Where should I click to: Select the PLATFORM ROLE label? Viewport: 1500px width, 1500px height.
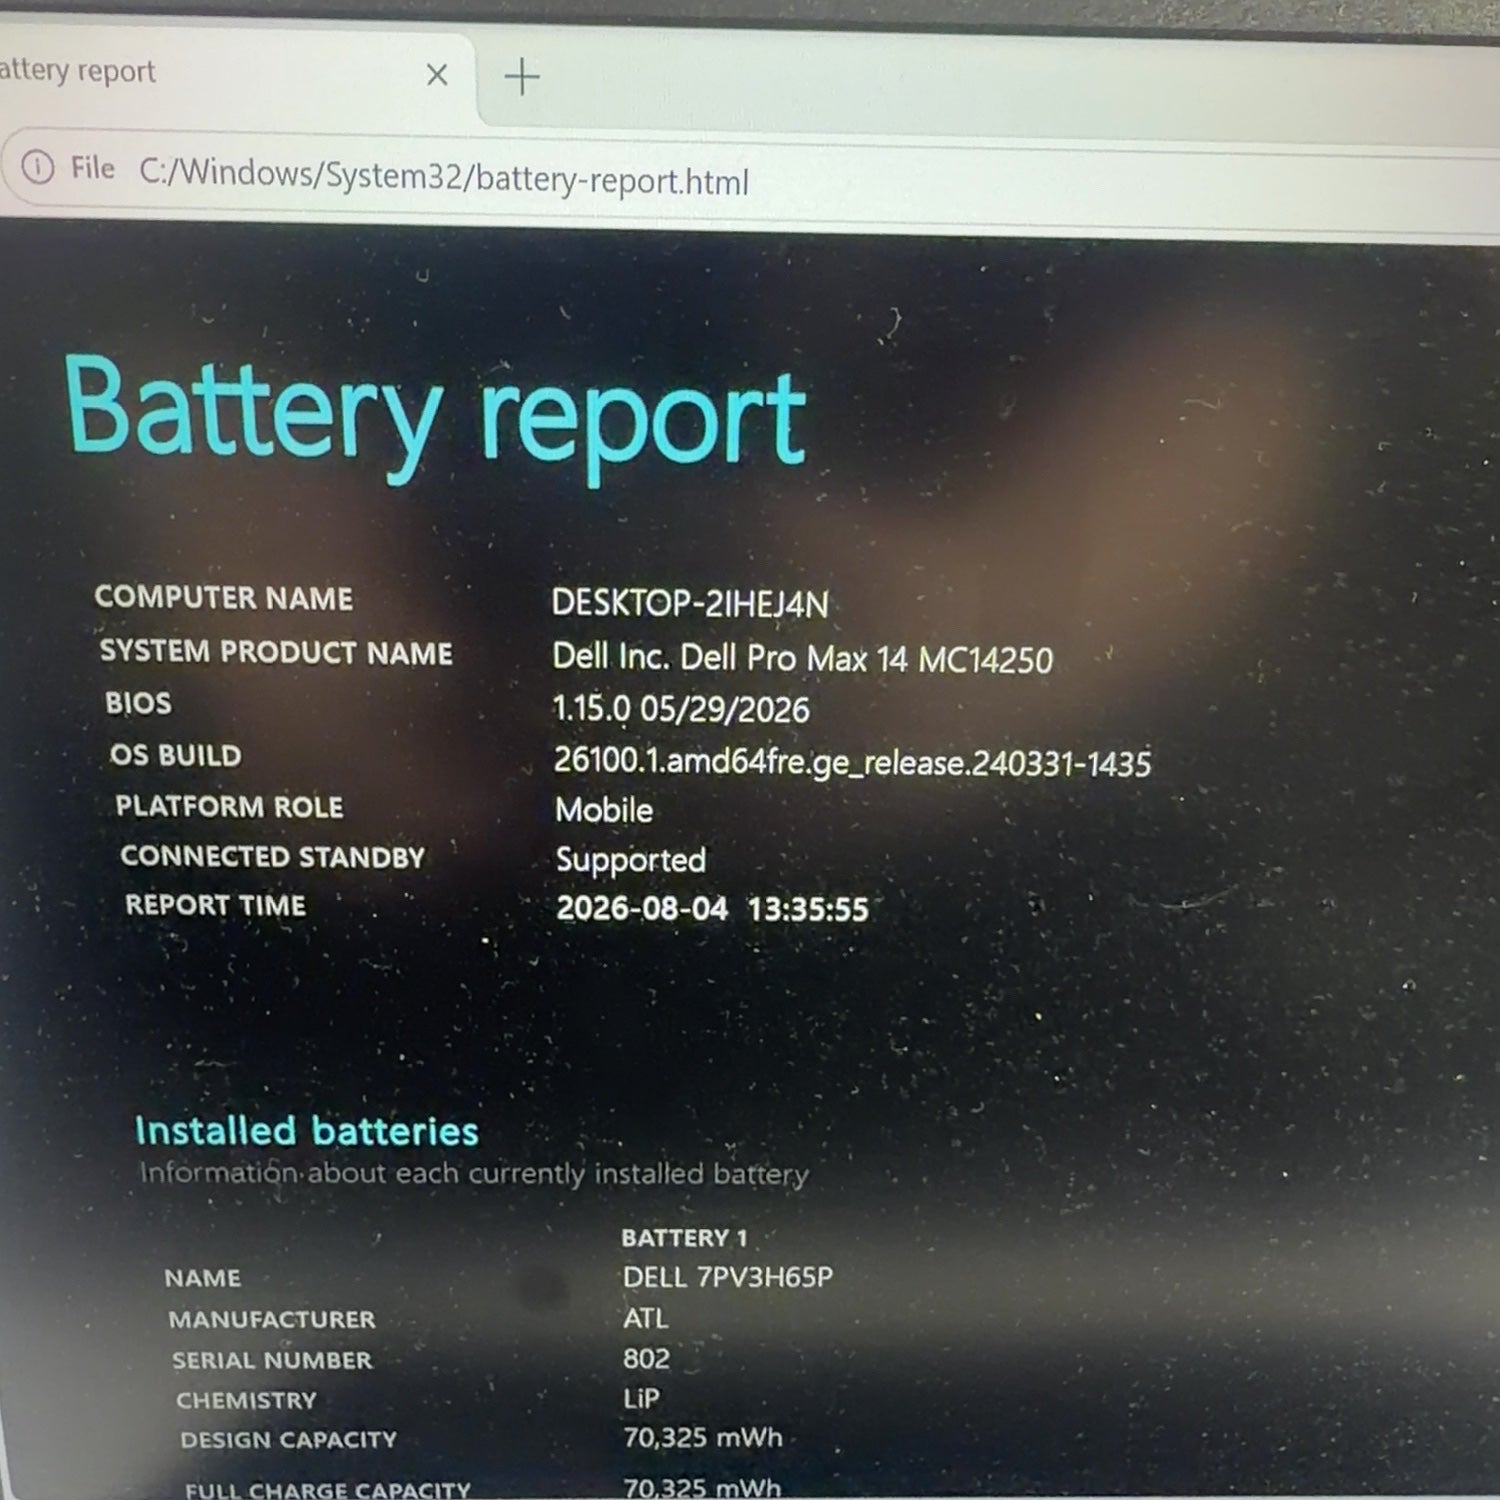(229, 806)
